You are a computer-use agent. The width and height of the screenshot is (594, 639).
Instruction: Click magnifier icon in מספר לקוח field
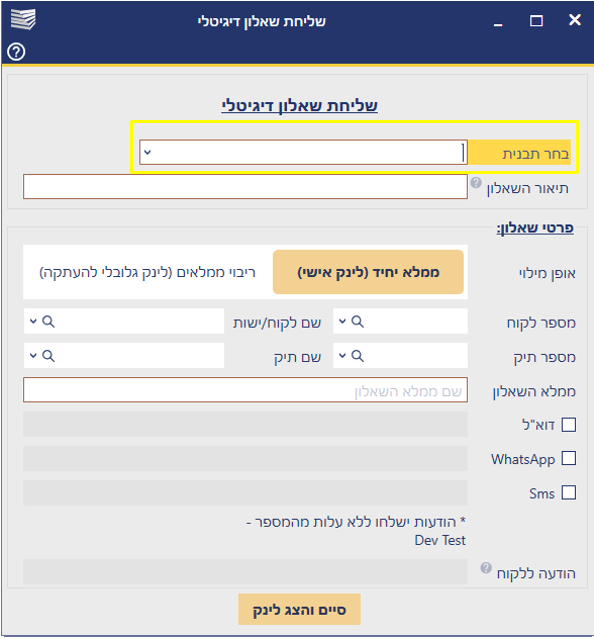click(357, 321)
